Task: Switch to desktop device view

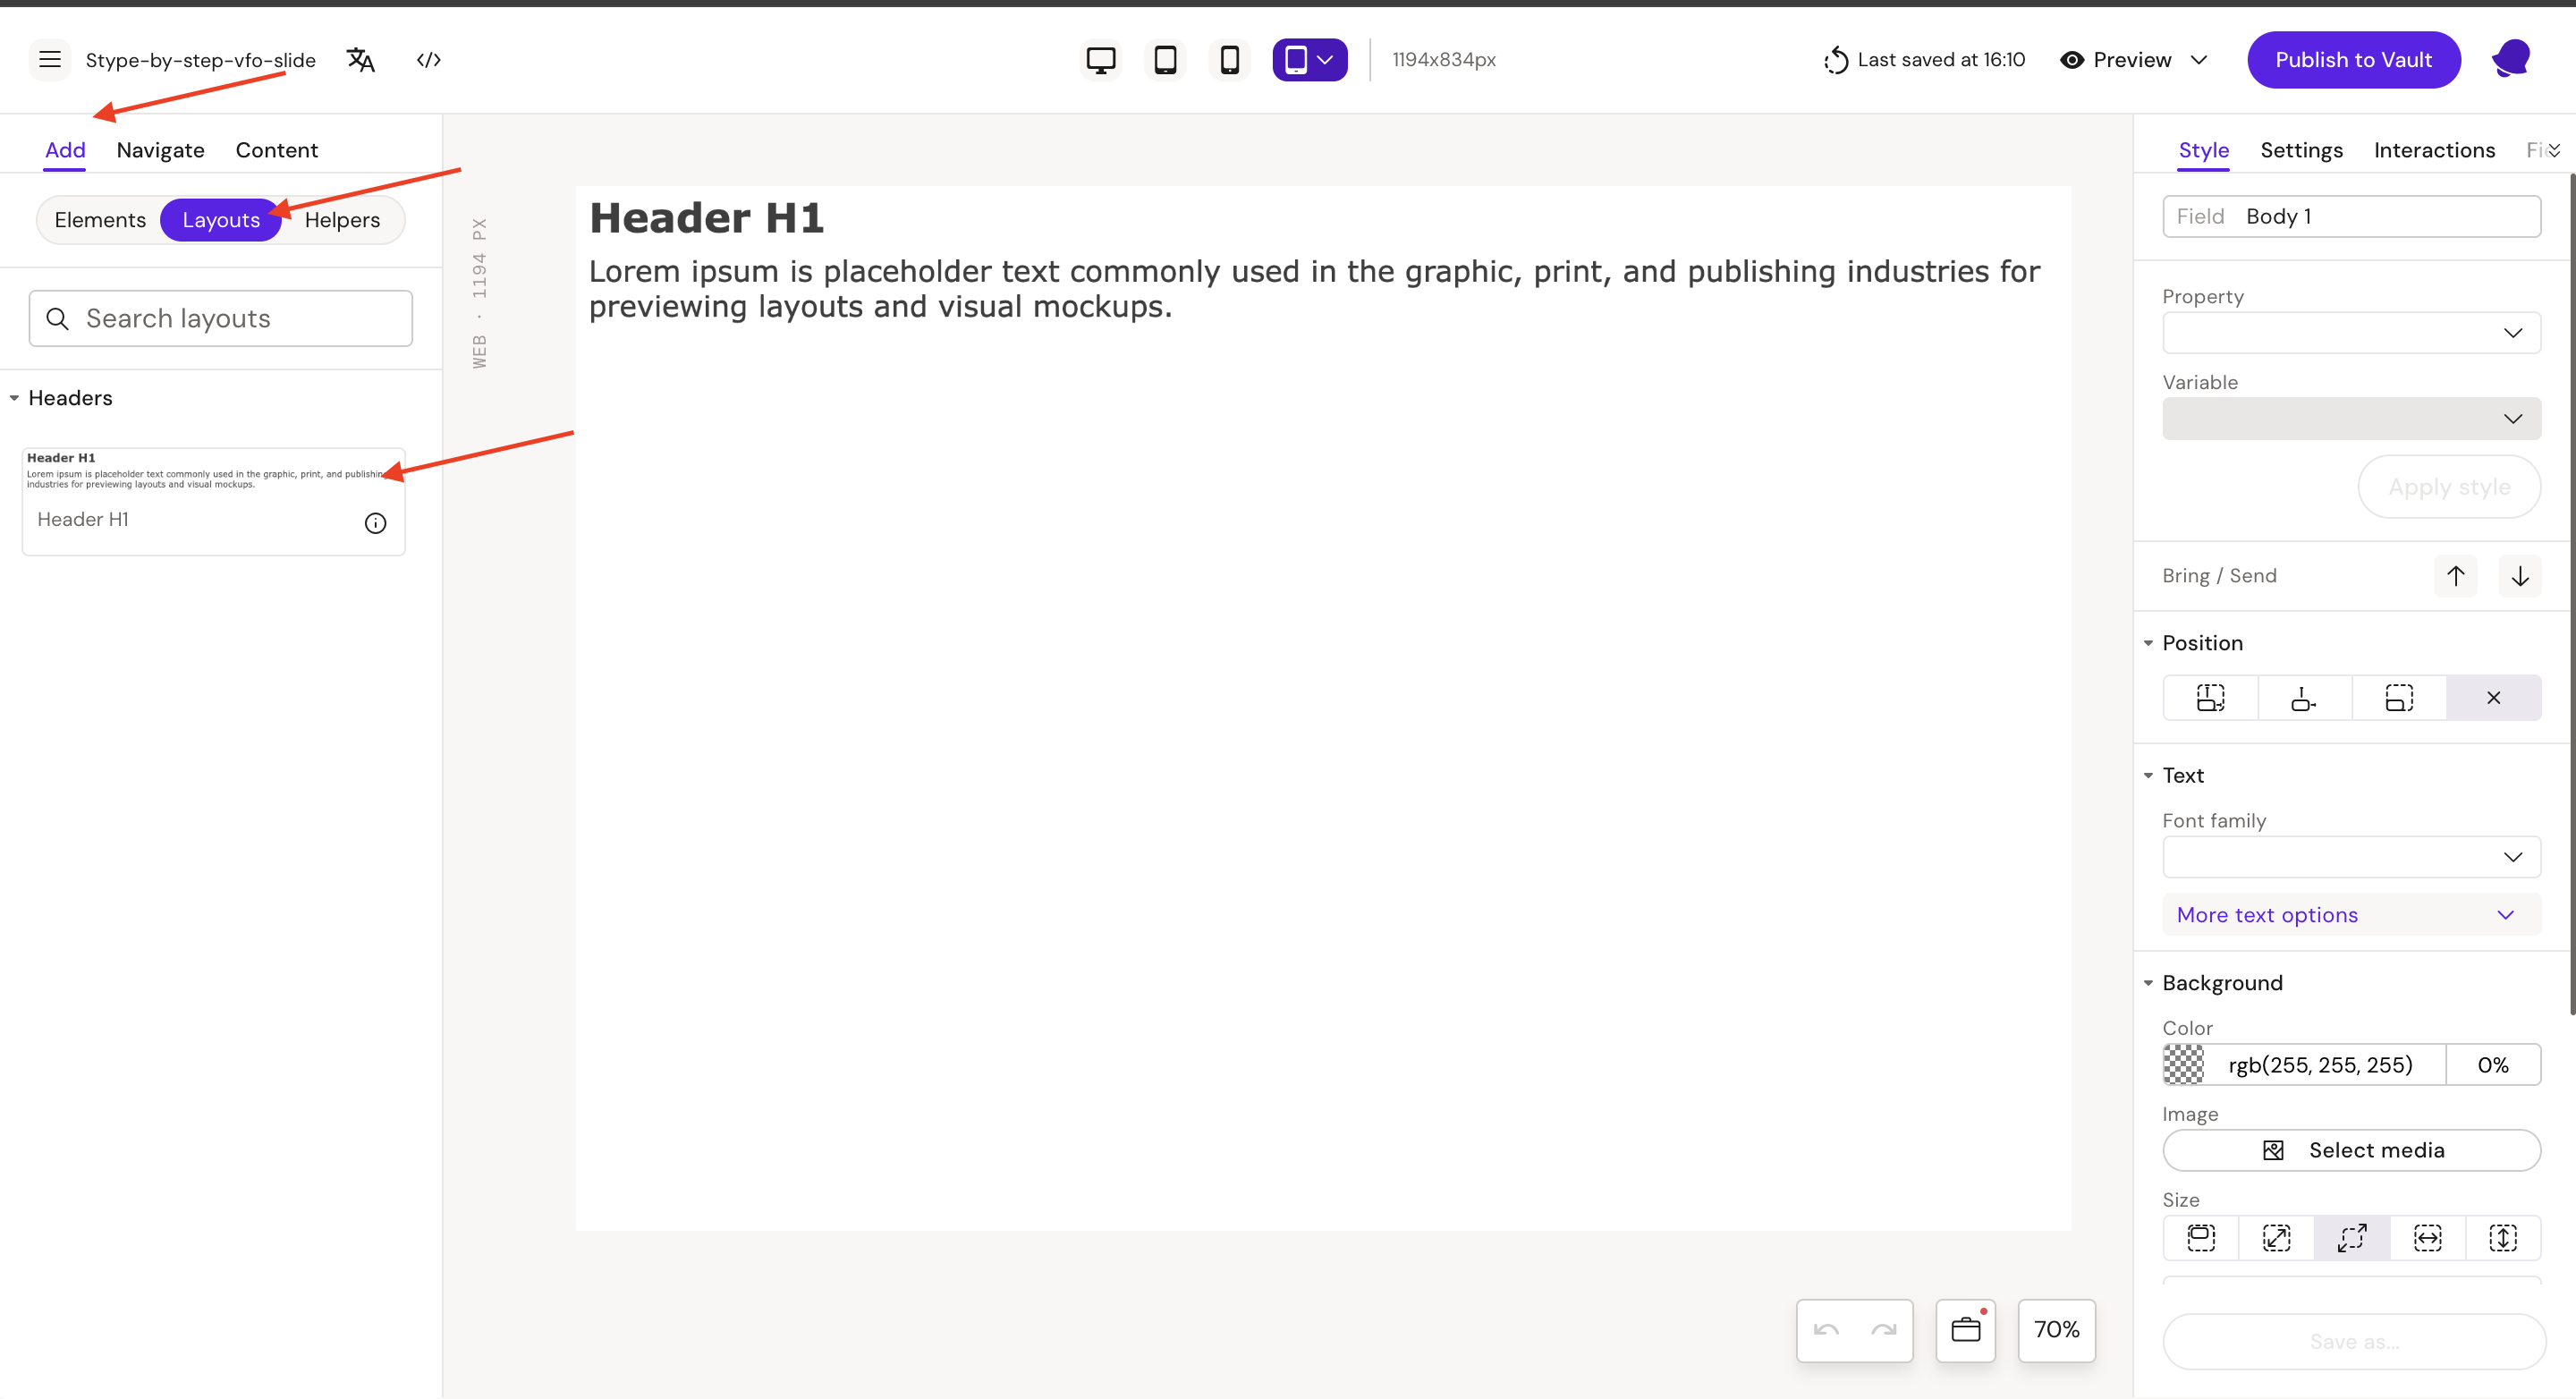Action: 1101,60
